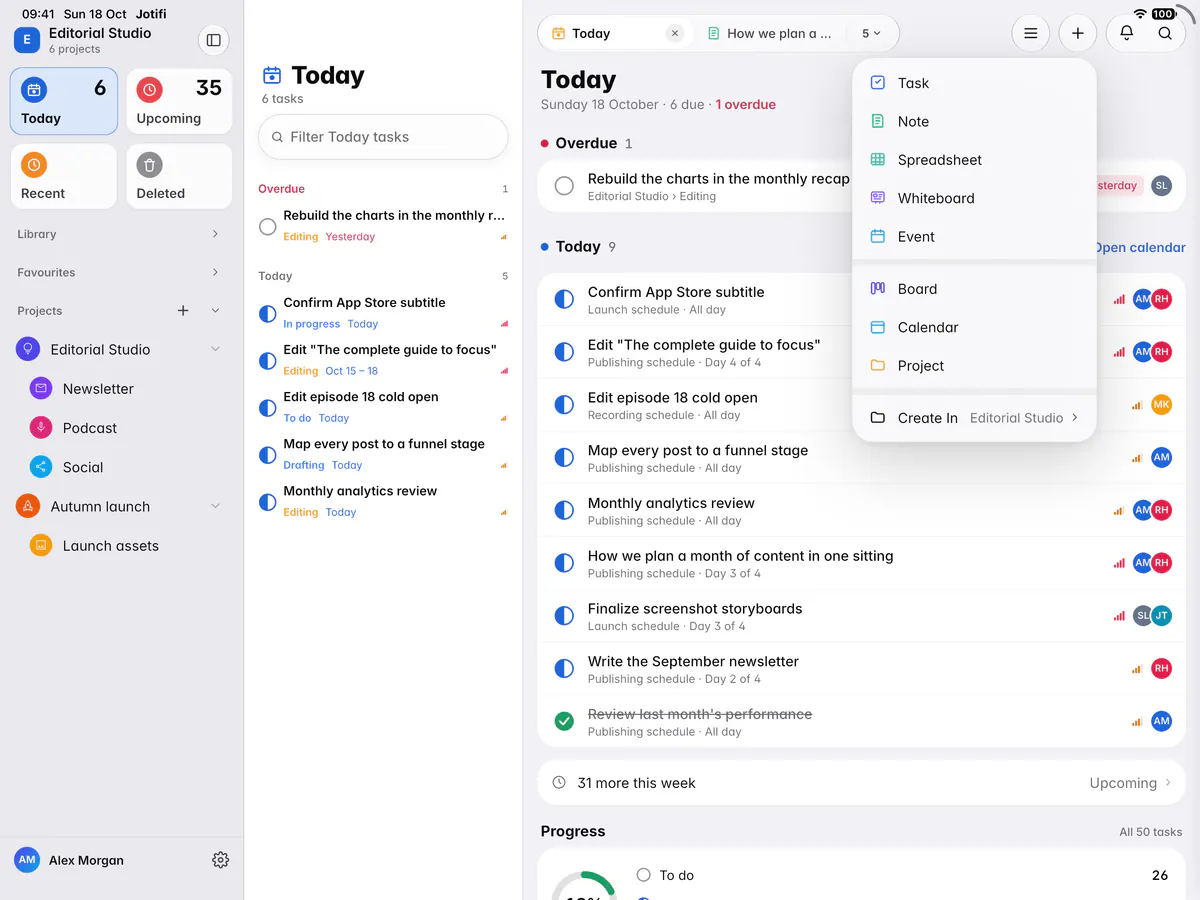Collapse Editorial Studio project chevron

(215, 349)
